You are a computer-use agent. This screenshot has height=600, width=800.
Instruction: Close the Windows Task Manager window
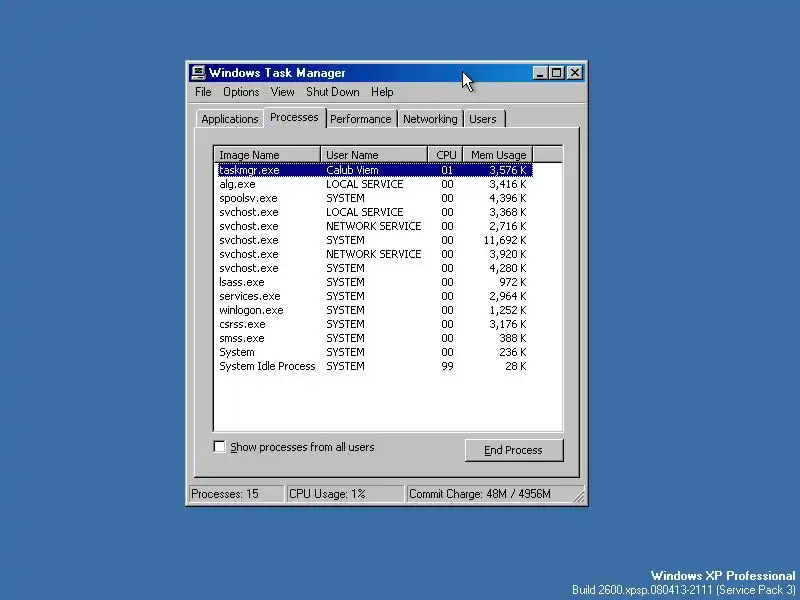pyautogui.click(x=575, y=73)
